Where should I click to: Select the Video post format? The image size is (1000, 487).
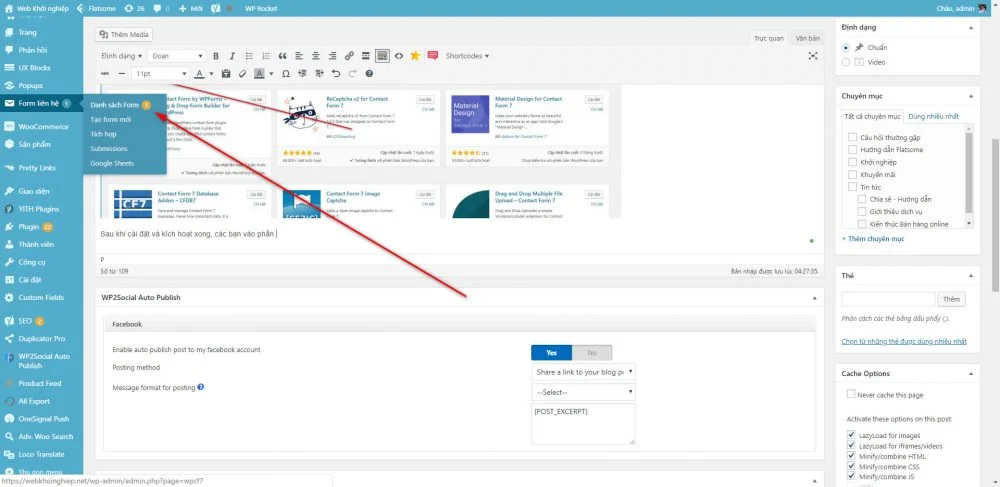847,62
